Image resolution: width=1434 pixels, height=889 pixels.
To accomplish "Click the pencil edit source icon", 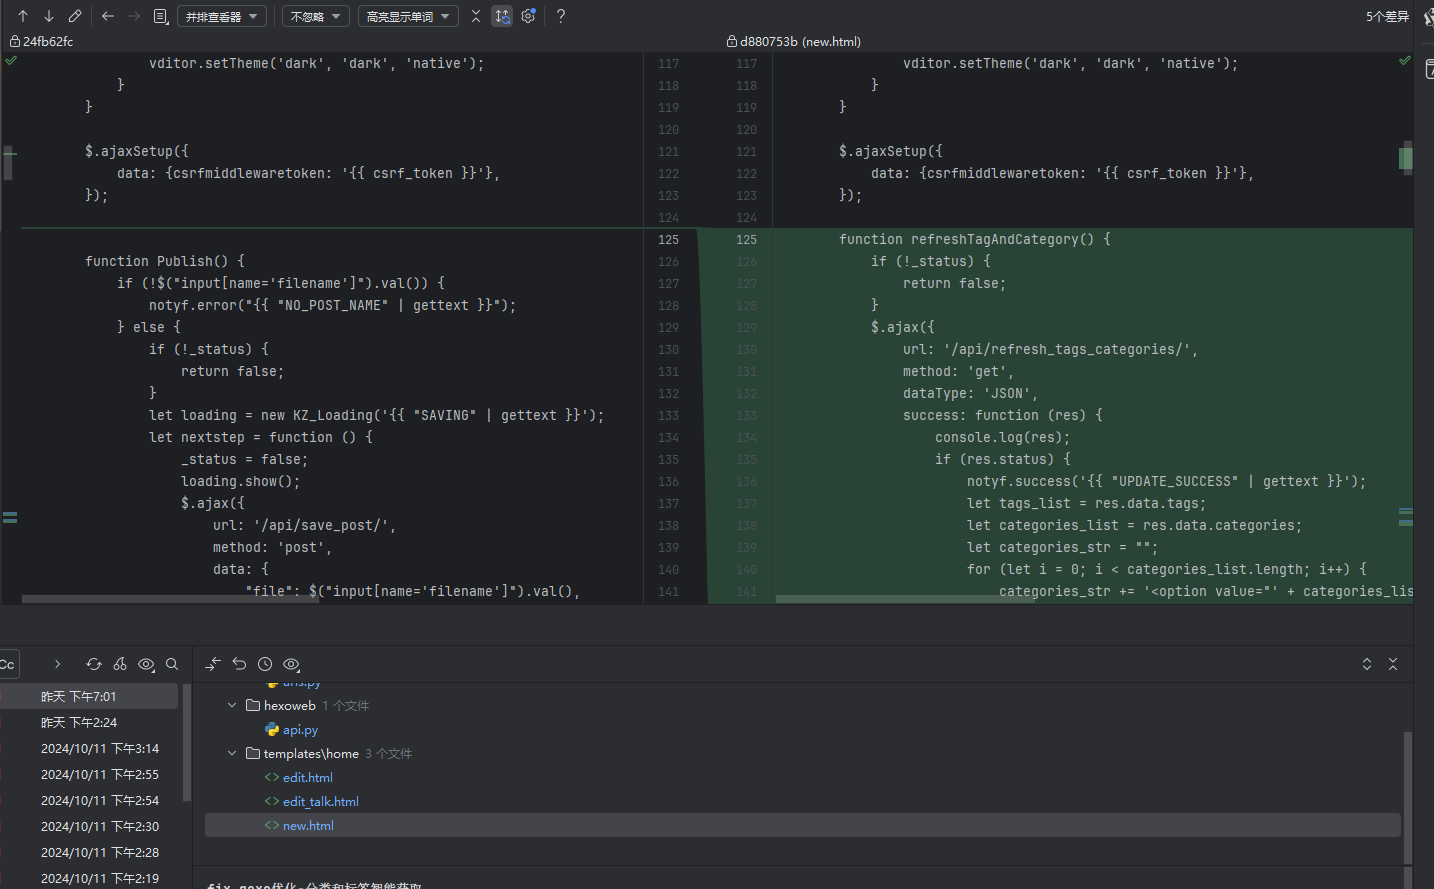I will point(75,16).
